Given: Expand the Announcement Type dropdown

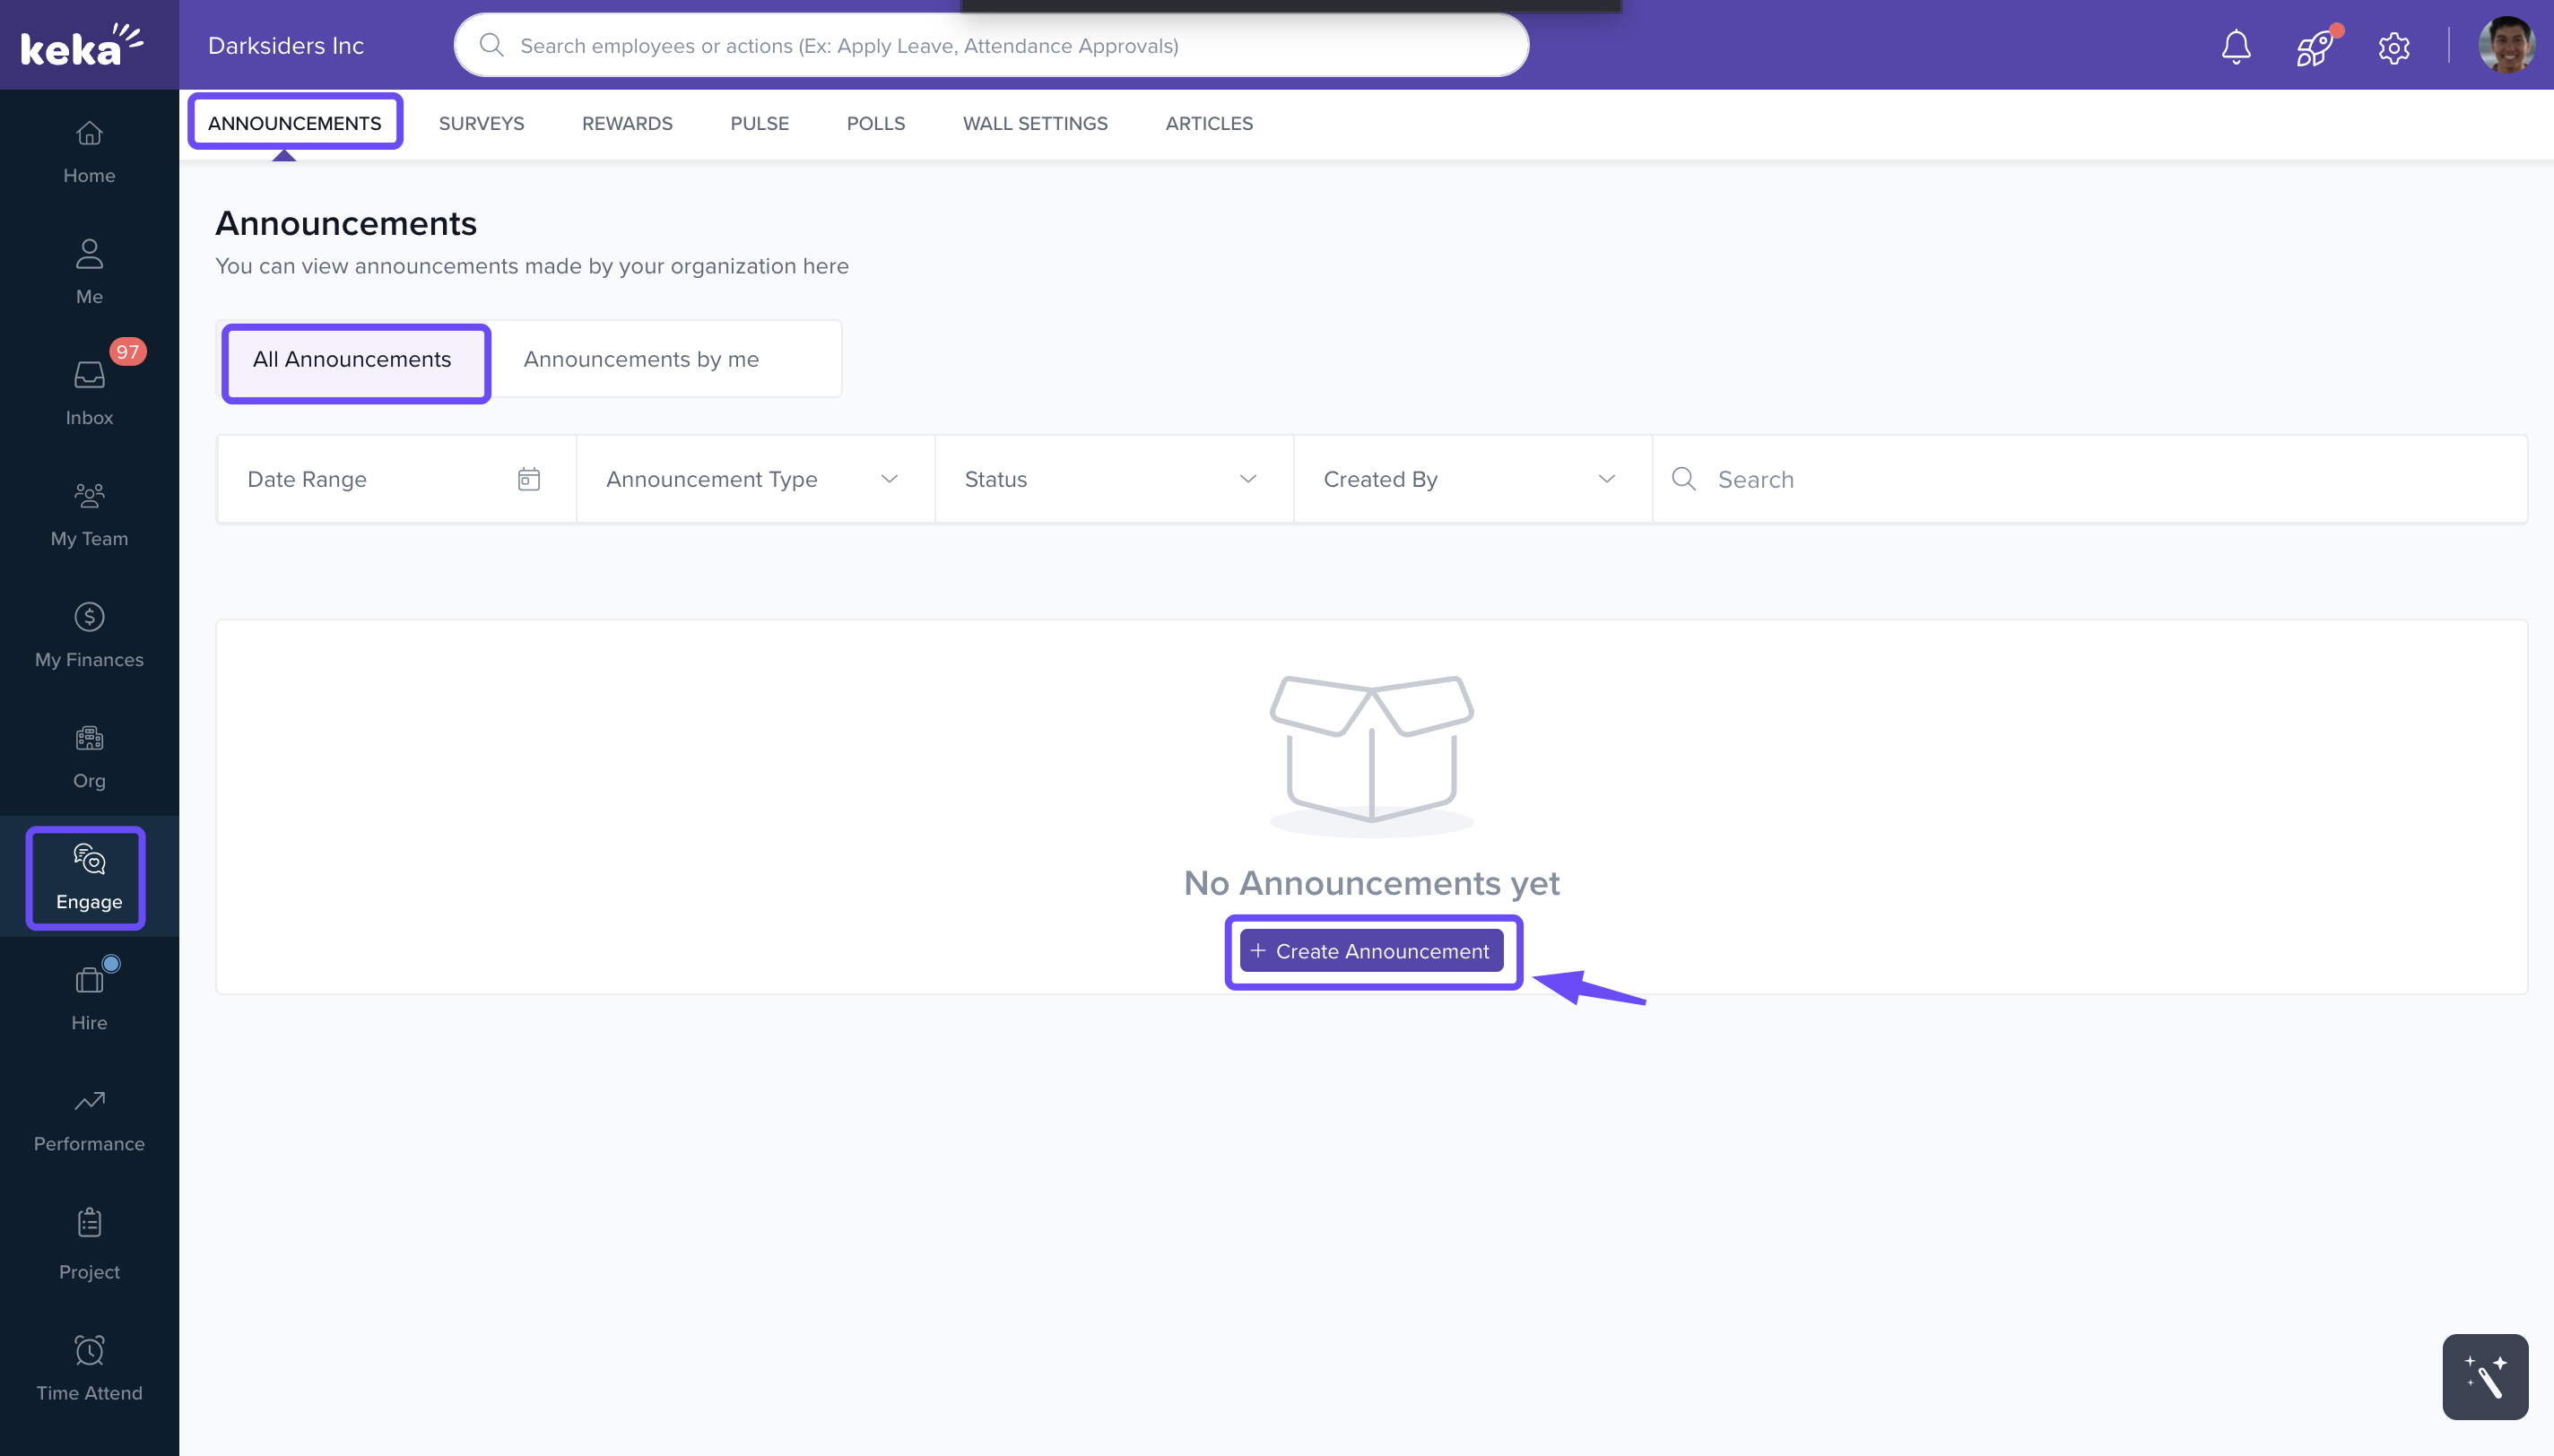Looking at the screenshot, I should [x=754, y=479].
